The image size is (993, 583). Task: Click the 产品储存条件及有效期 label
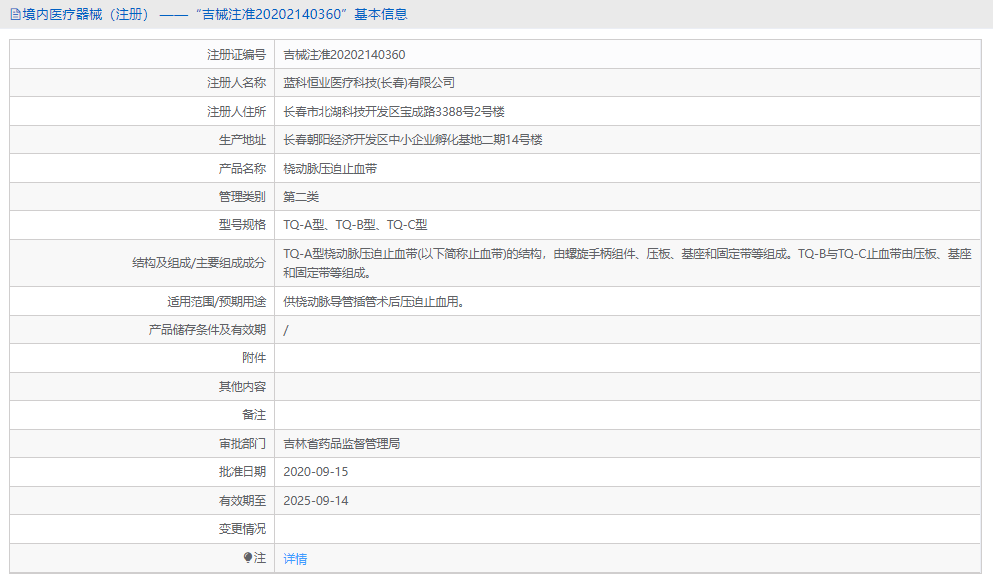pyautogui.click(x=207, y=330)
